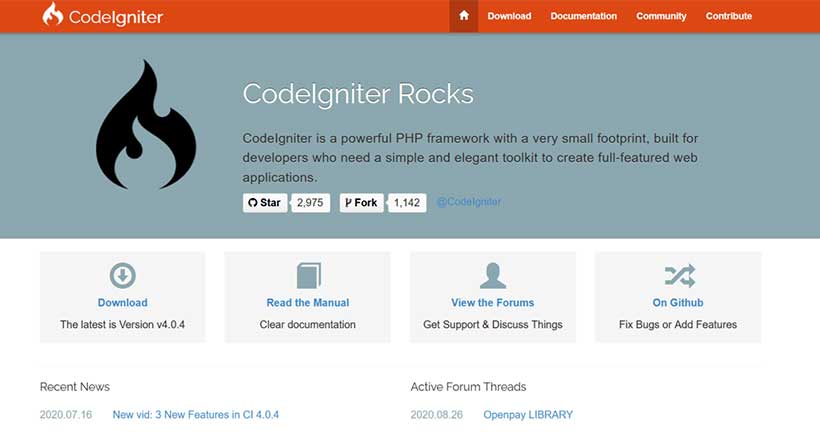Click the CodeIgniter flame logo in header

pos(52,14)
